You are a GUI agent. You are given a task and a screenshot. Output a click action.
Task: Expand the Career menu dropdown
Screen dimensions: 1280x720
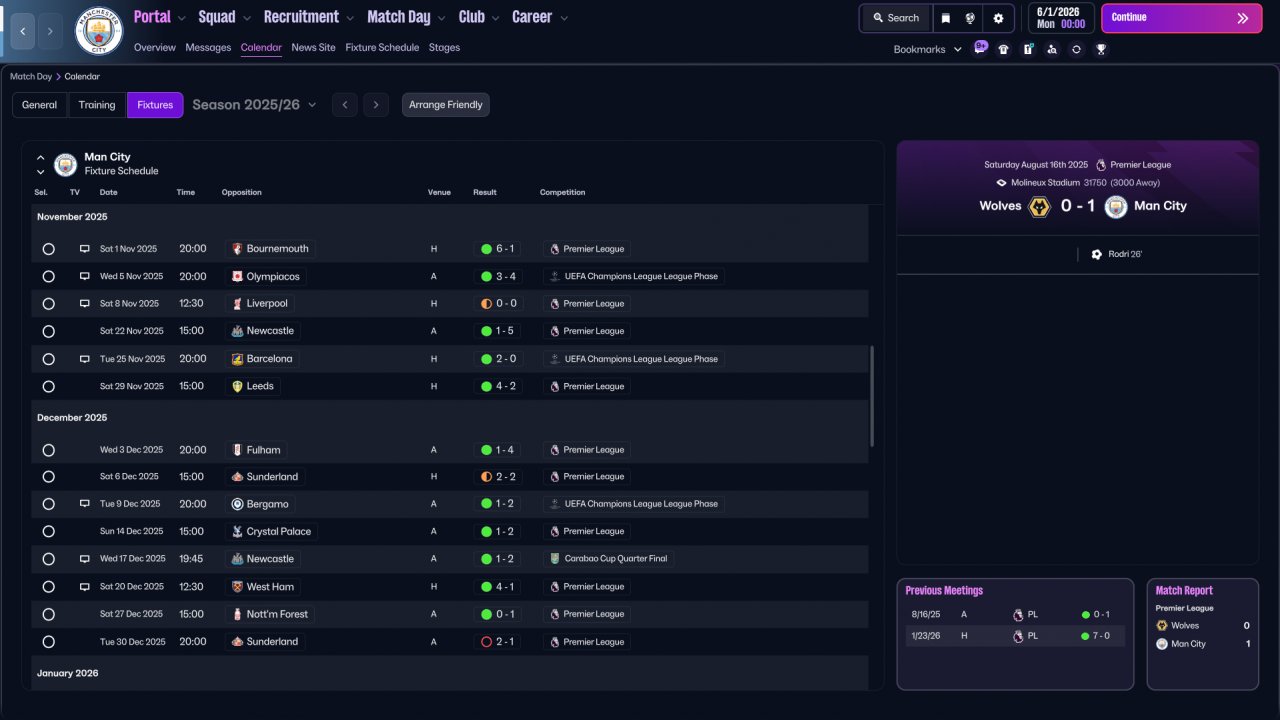pos(563,18)
